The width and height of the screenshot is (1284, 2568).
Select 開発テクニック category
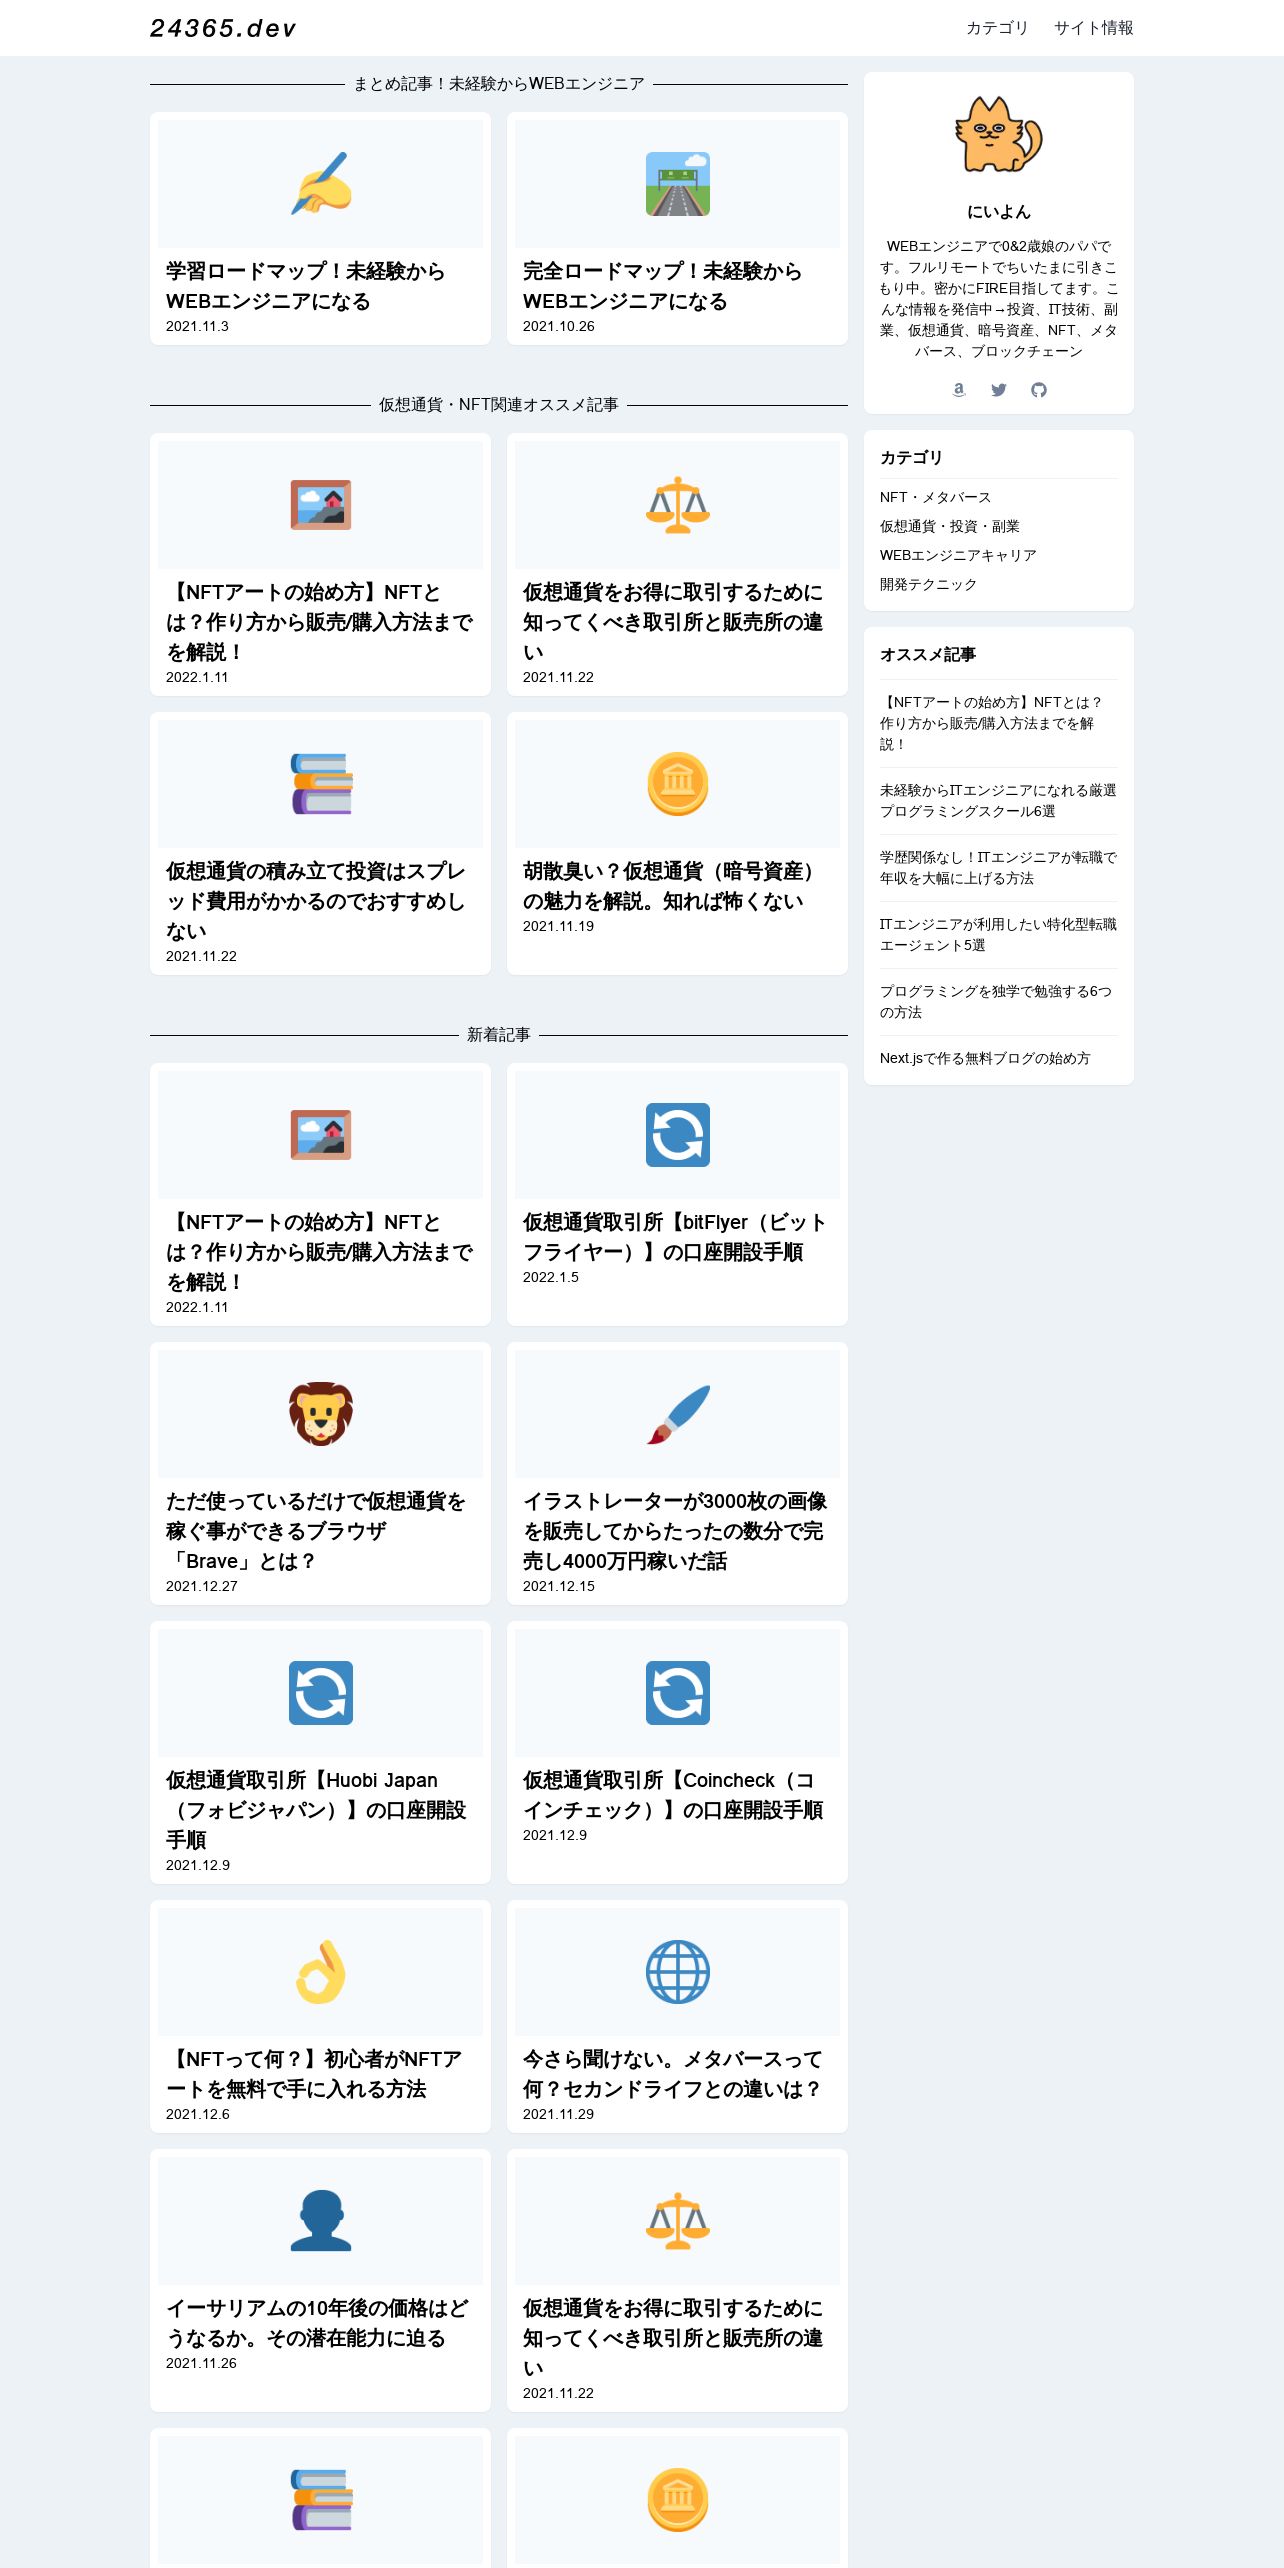(x=928, y=584)
